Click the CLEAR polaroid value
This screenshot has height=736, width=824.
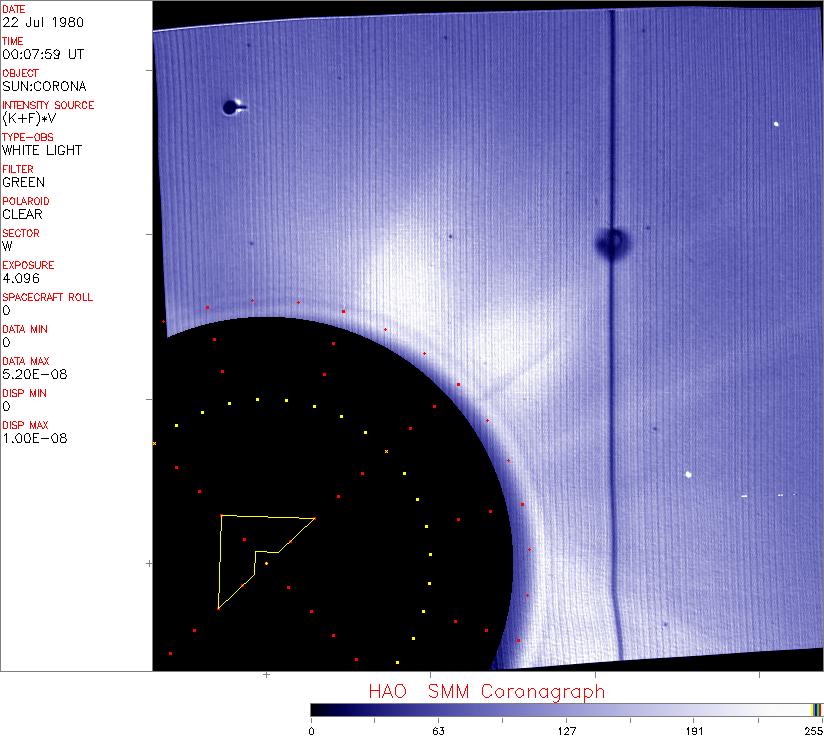tap(22, 214)
